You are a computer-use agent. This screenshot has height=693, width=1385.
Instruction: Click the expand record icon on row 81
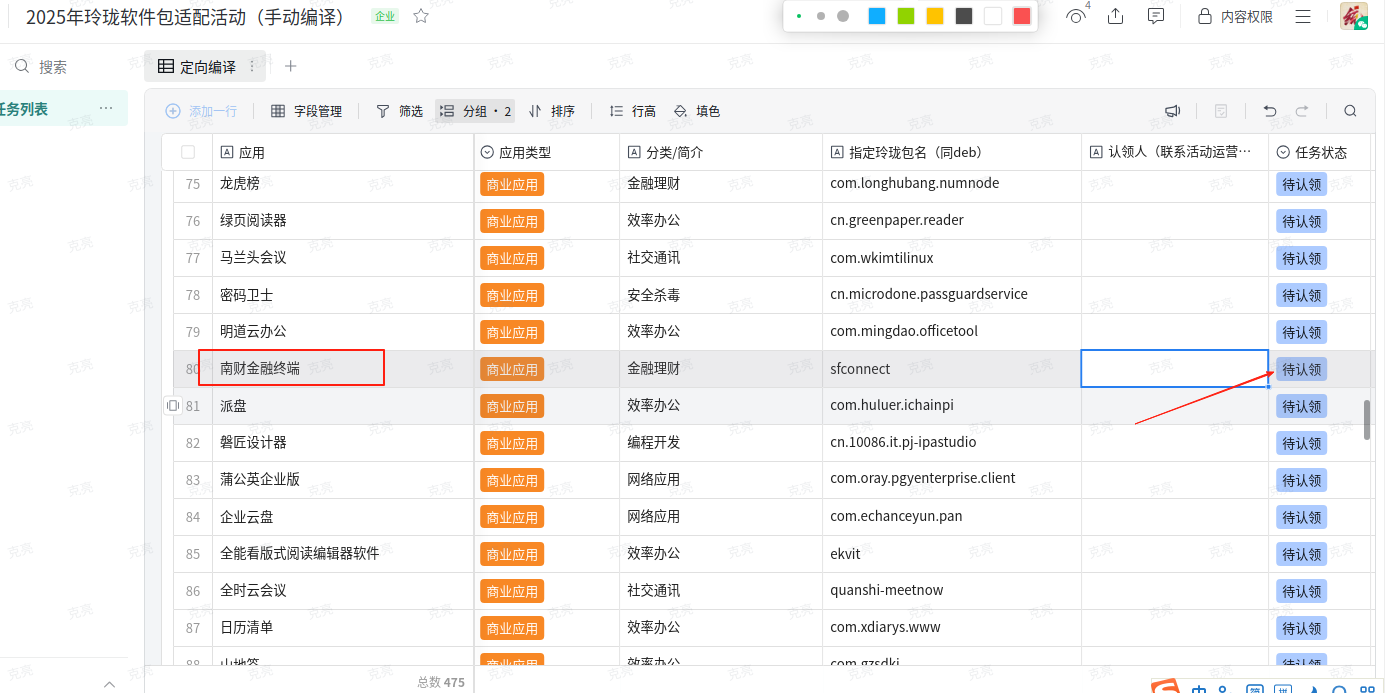(172, 406)
